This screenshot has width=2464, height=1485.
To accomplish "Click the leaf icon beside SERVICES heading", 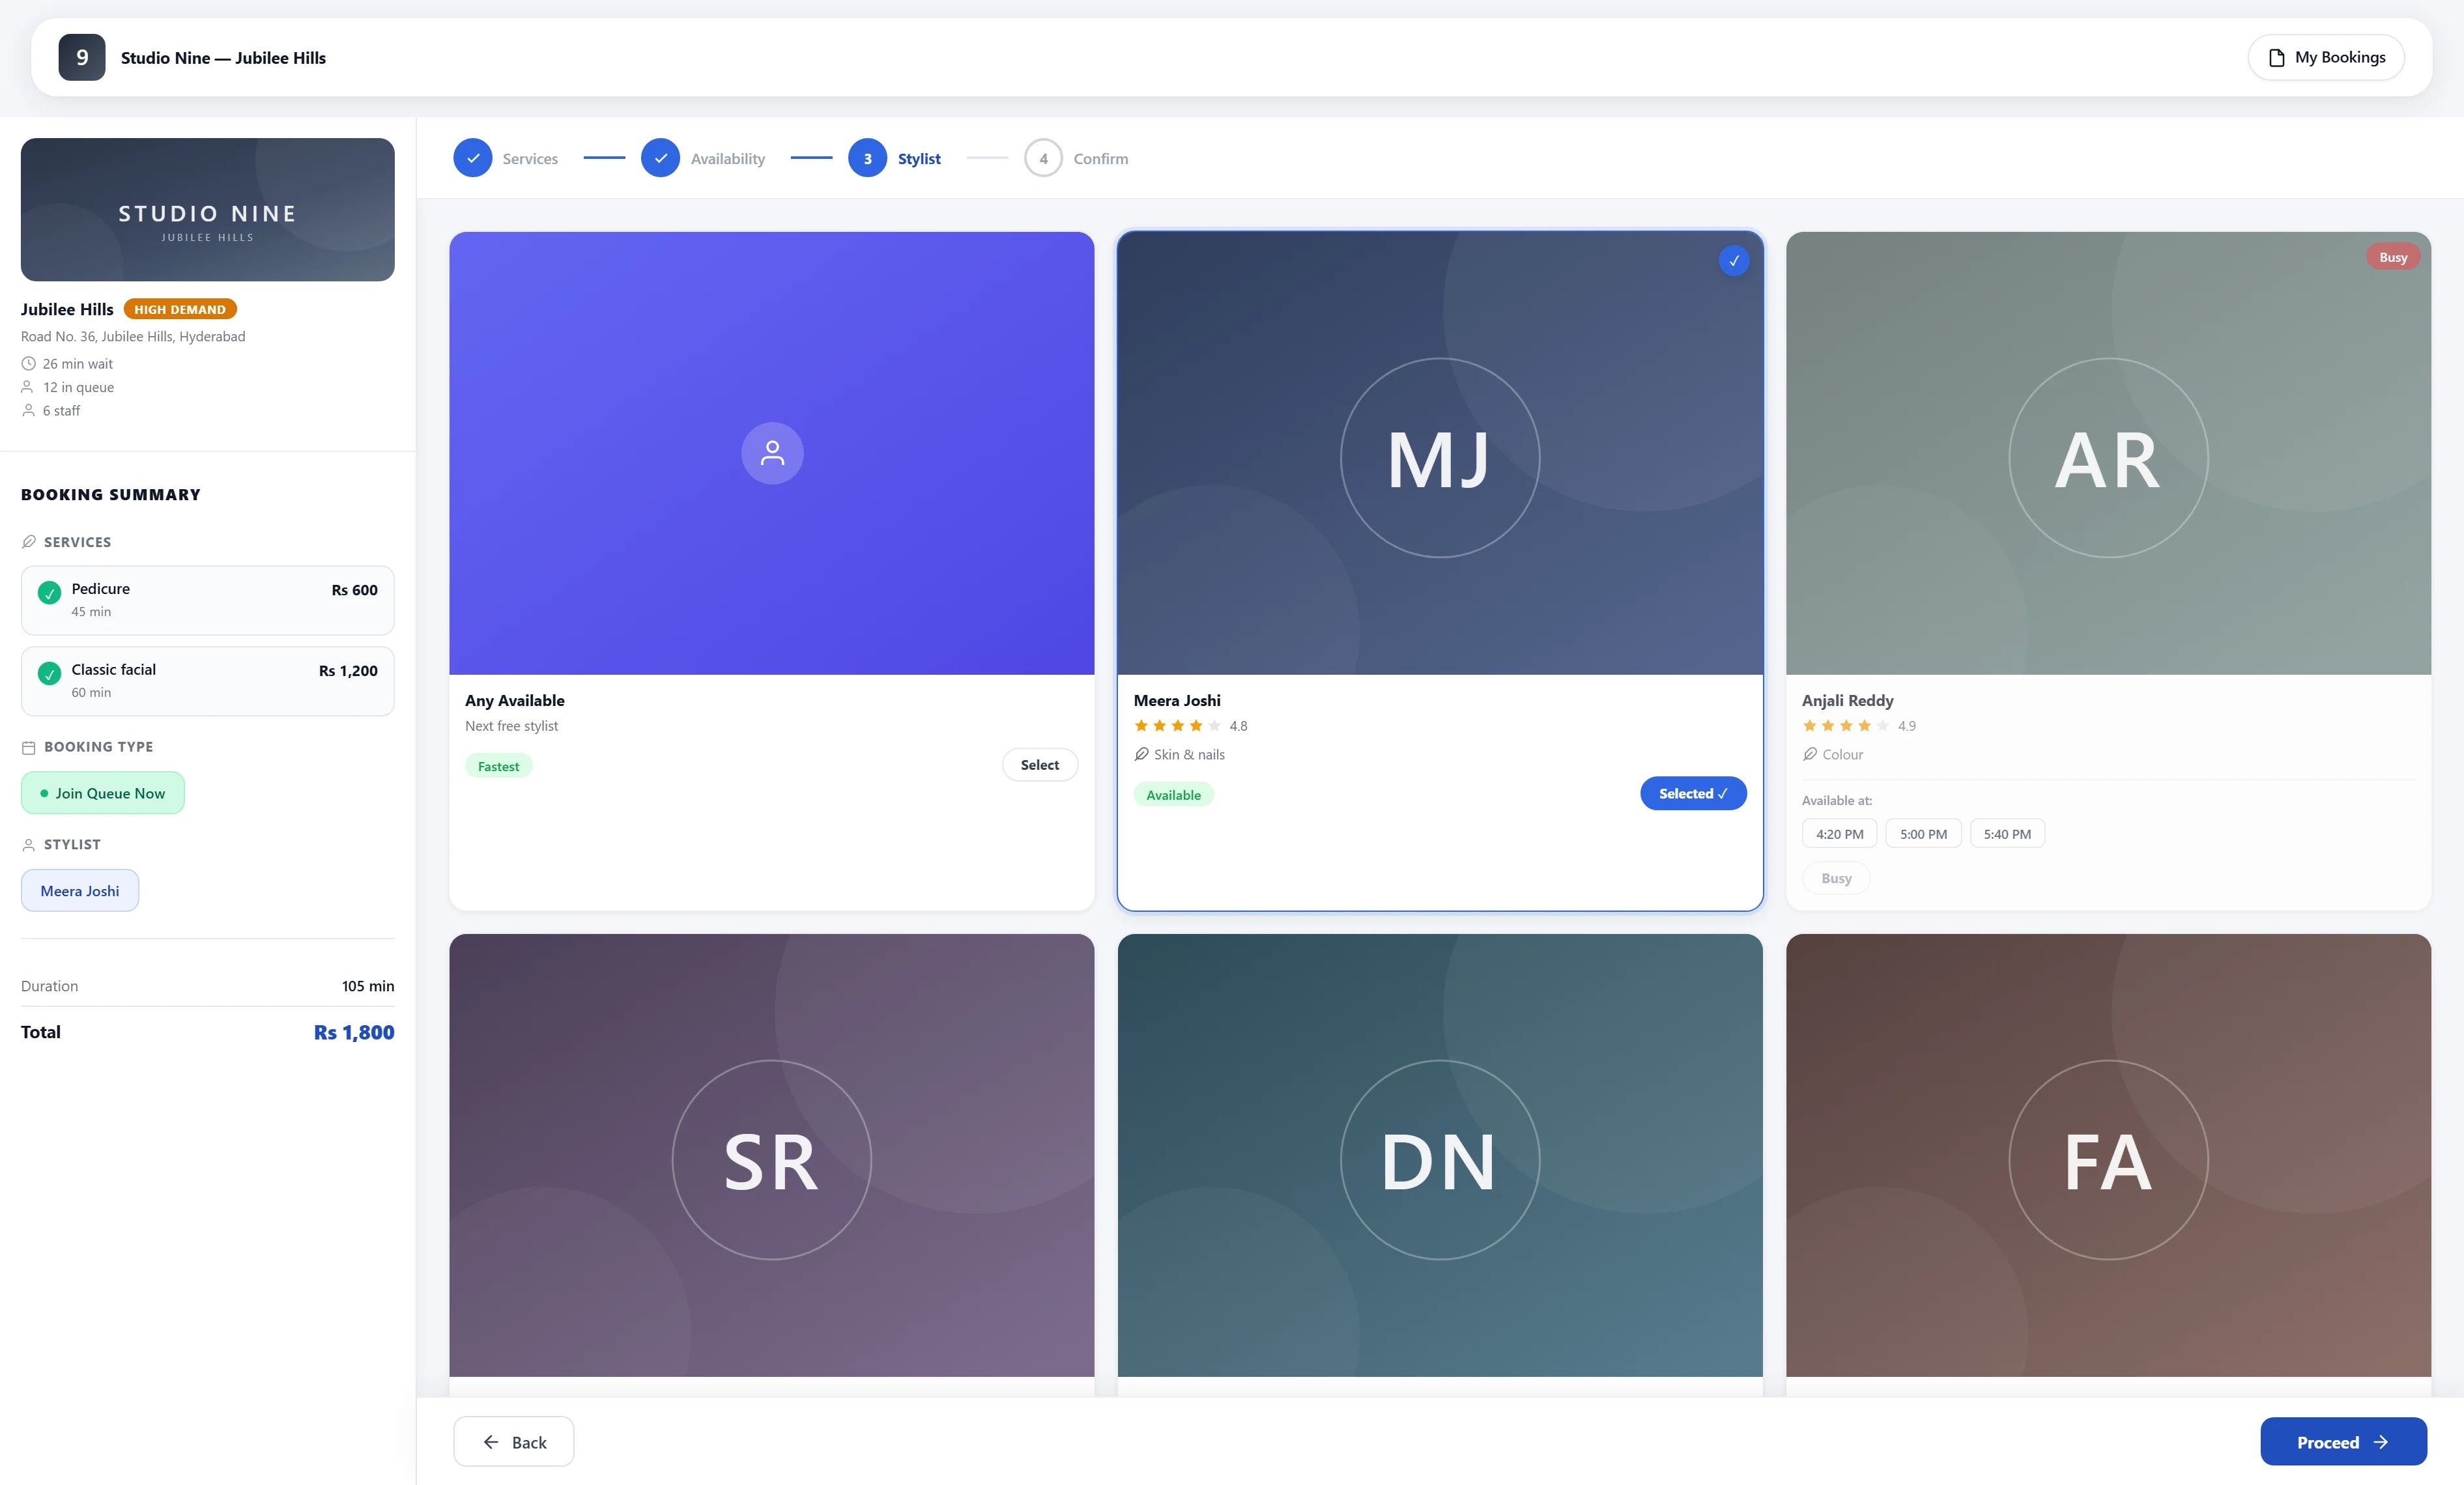I will (29, 542).
